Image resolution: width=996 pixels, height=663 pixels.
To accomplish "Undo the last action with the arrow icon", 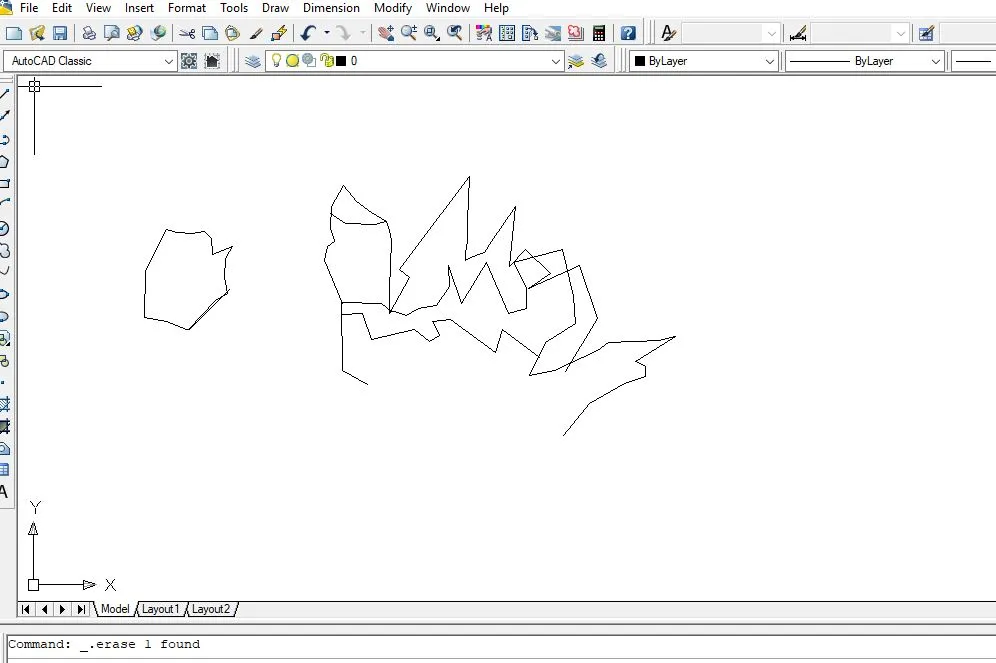I will 309,33.
